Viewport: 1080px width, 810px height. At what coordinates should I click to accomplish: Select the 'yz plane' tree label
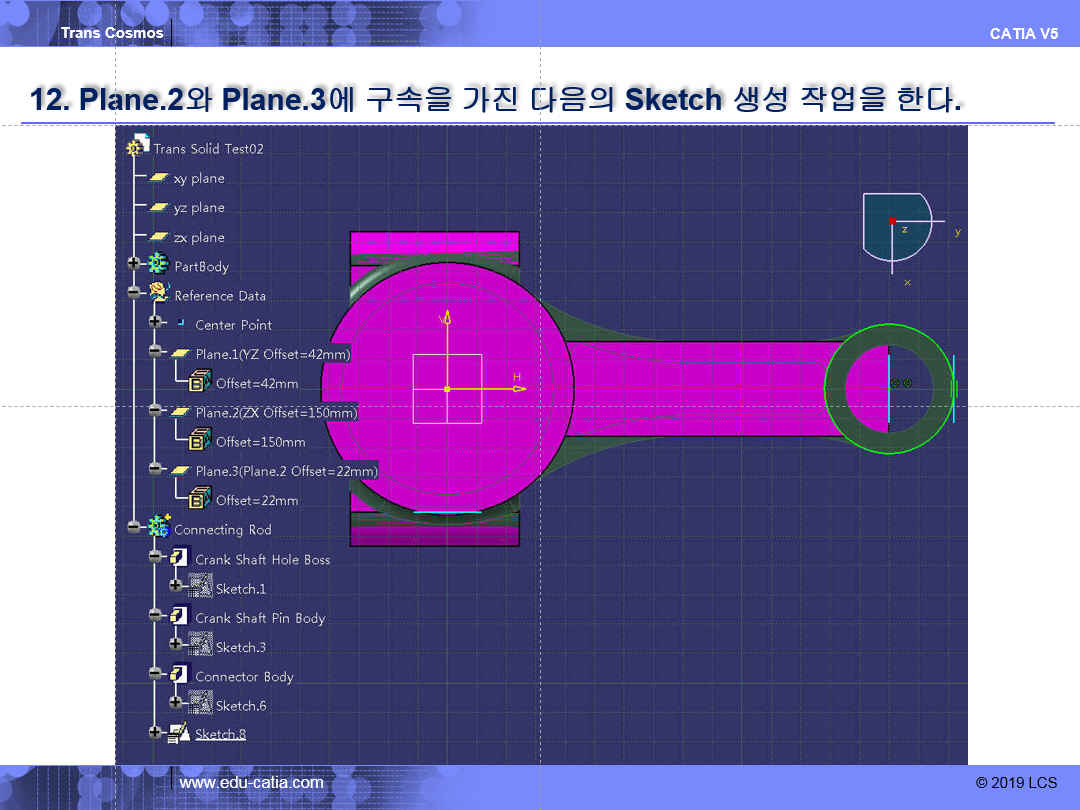click(x=199, y=208)
